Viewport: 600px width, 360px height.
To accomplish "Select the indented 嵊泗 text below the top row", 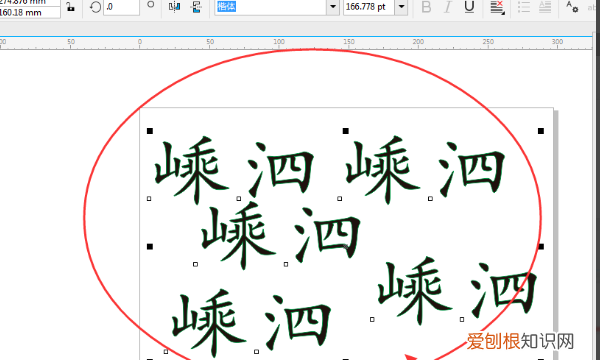I will pos(281,235).
